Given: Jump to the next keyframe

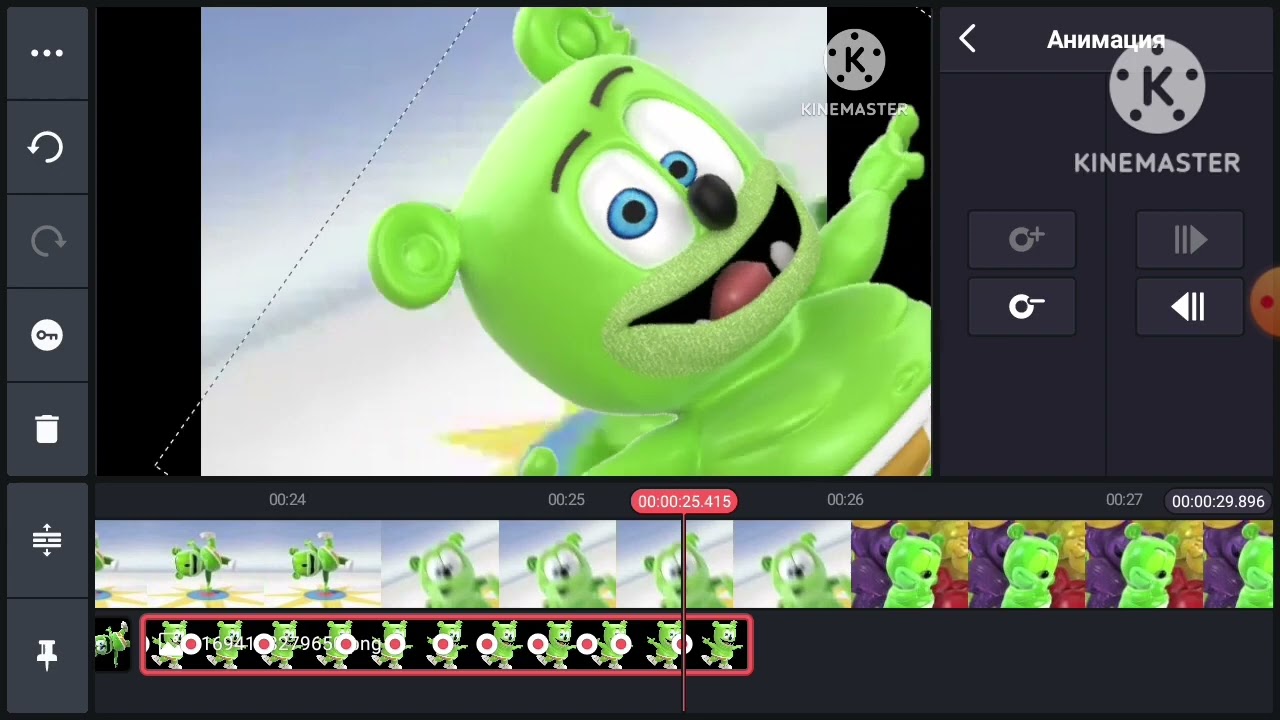Looking at the screenshot, I should point(1190,240).
